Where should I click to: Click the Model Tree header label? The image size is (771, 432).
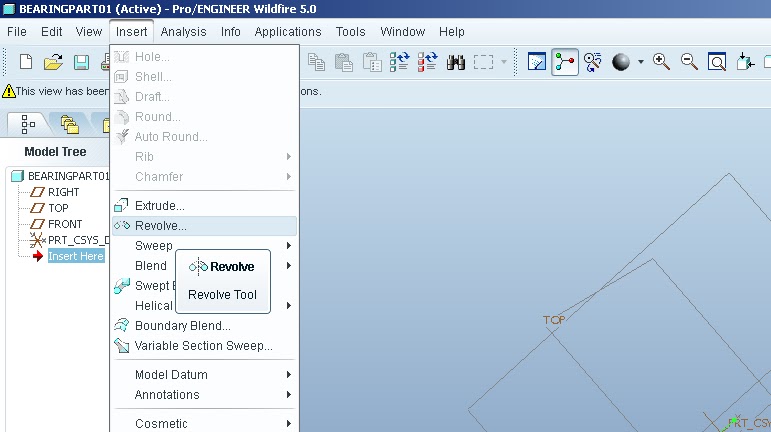55,152
